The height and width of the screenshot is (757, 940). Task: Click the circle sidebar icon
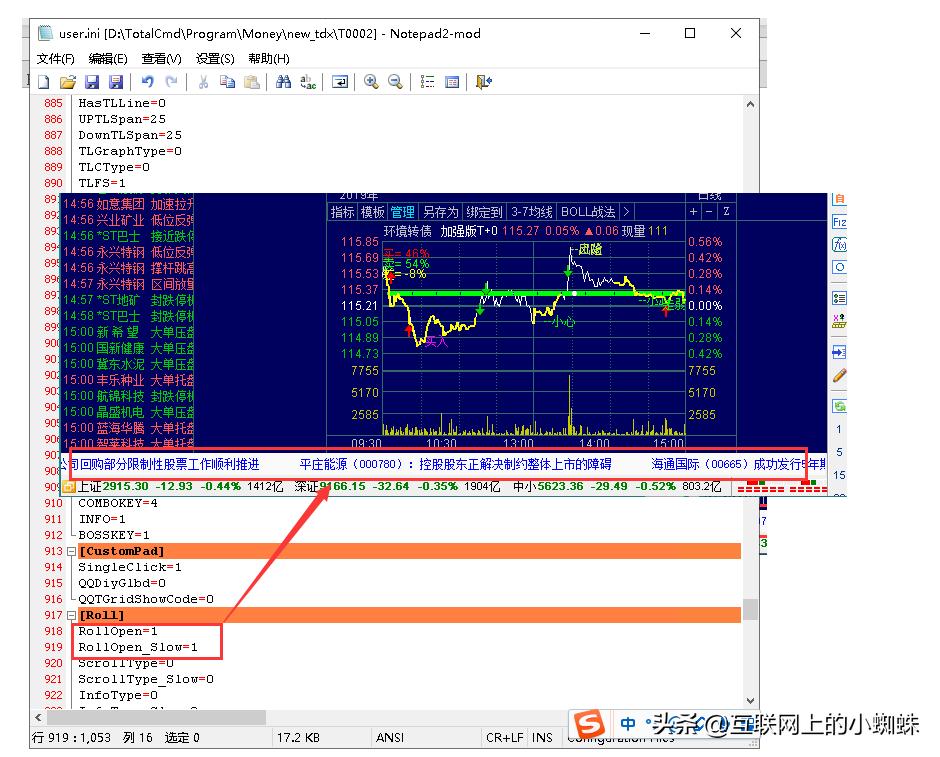point(839,267)
